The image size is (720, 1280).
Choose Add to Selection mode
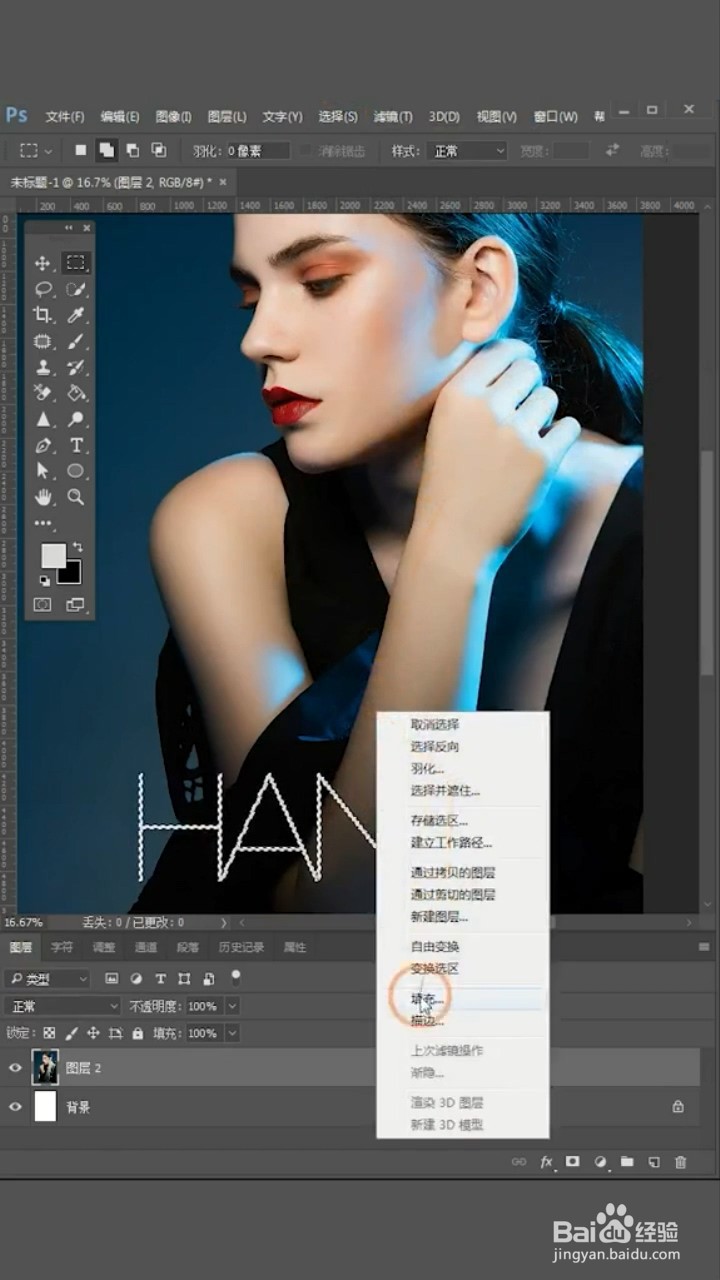(106, 151)
